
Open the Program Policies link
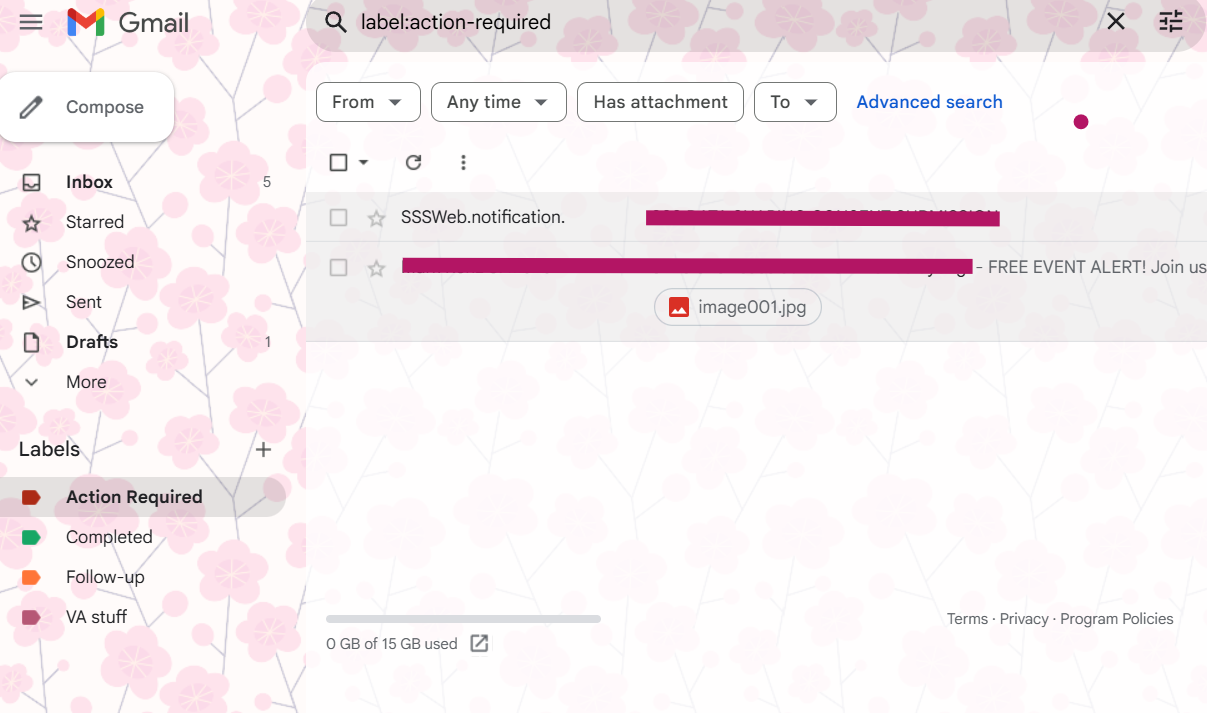click(x=1117, y=619)
